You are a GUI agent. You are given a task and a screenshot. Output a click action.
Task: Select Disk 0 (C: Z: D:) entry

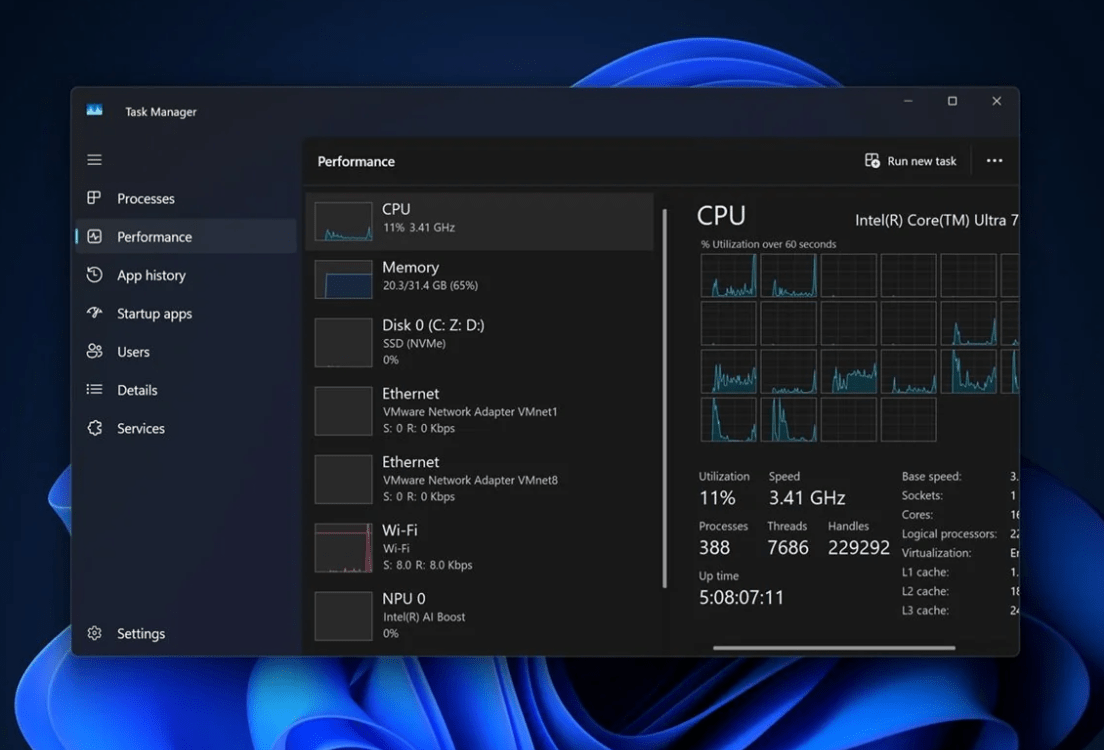433,325
